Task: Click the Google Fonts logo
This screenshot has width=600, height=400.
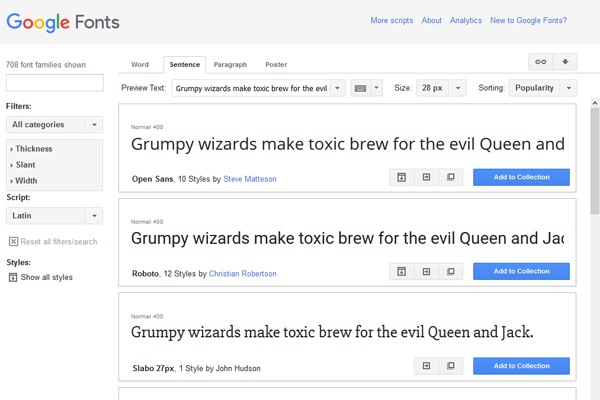Action: pos(63,22)
